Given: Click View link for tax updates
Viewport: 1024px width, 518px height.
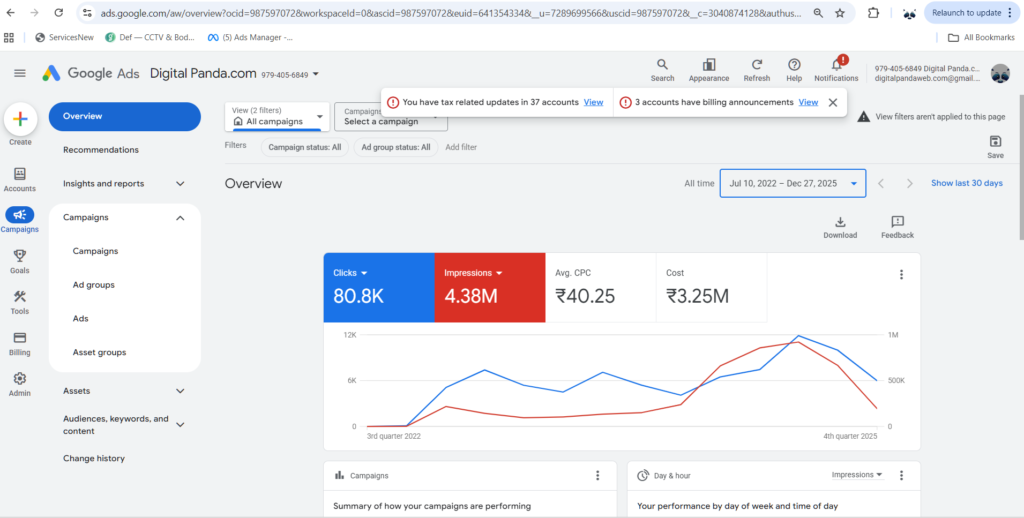Looking at the screenshot, I should point(593,102).
